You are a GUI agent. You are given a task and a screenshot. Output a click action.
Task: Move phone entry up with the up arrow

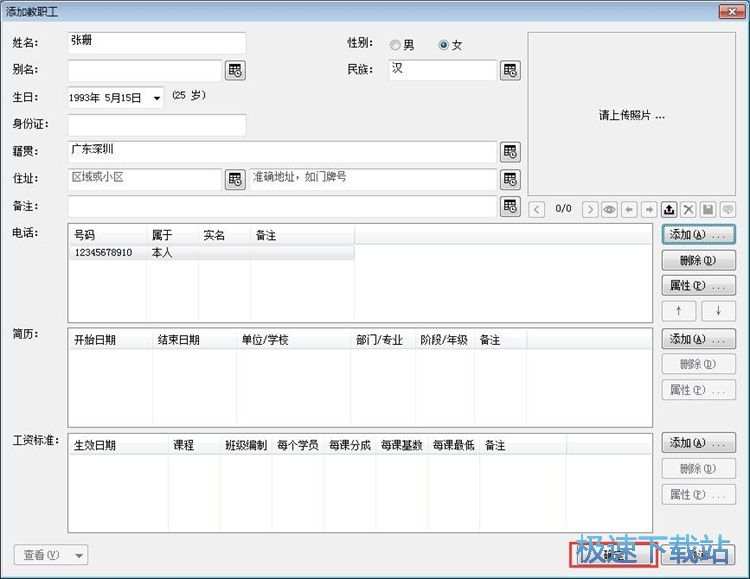coord(679,311)
